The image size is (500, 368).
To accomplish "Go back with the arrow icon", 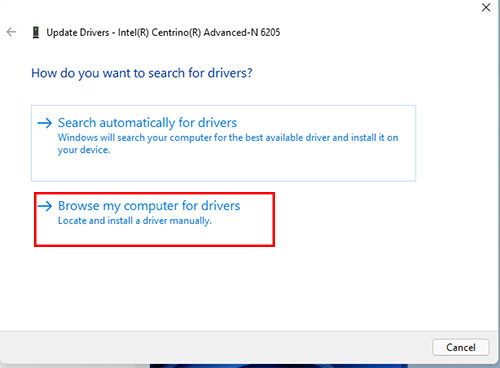I will (11, 32).
